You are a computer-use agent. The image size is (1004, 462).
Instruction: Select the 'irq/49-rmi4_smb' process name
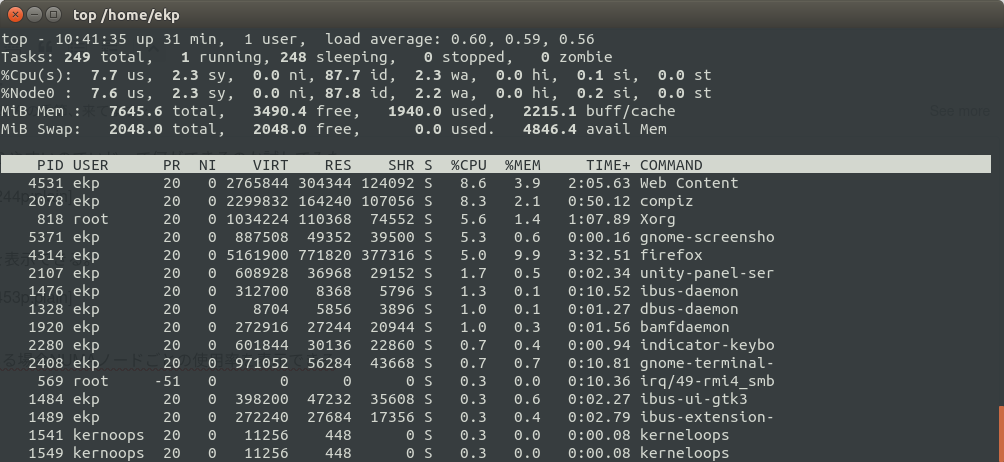tap(707, 381)
